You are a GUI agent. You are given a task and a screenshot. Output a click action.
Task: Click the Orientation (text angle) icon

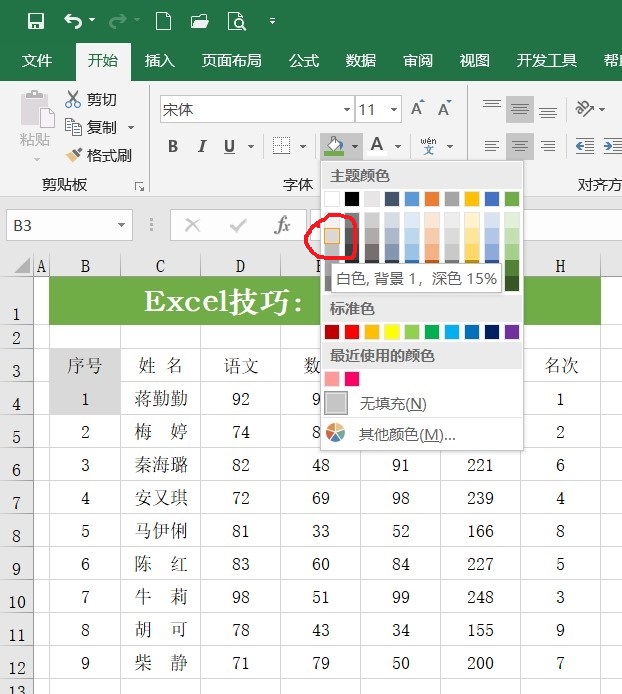point(584,109)
